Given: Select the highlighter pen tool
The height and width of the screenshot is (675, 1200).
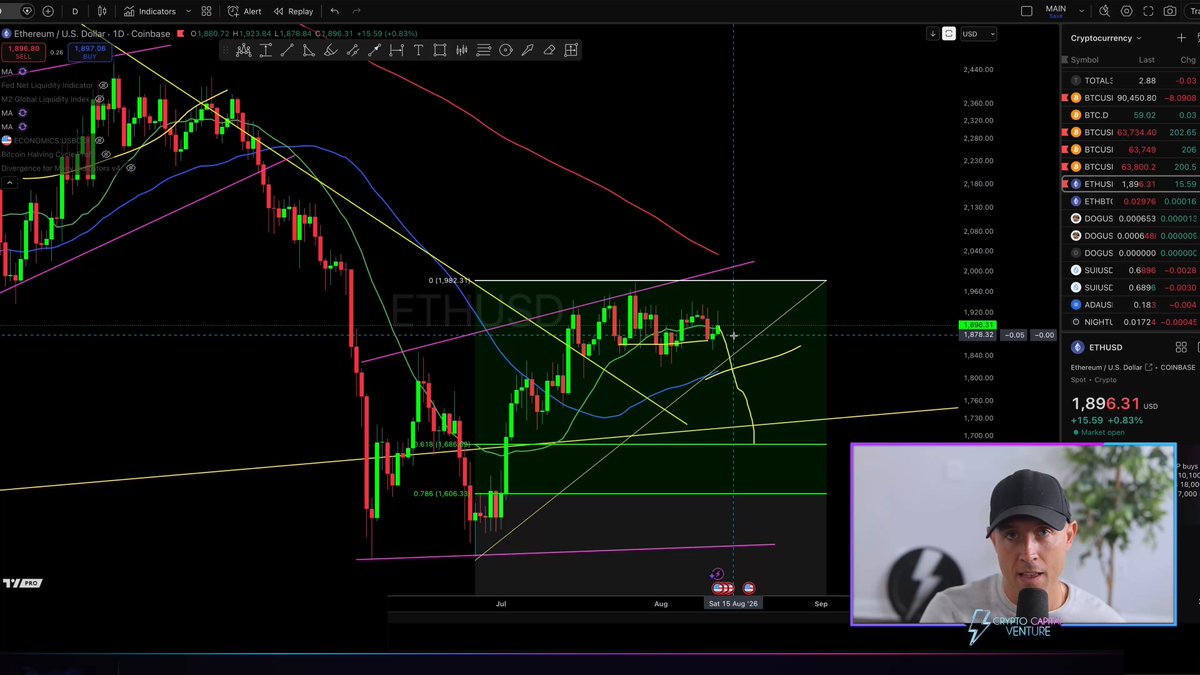Looking at the screenshot, I should (527, 50).
